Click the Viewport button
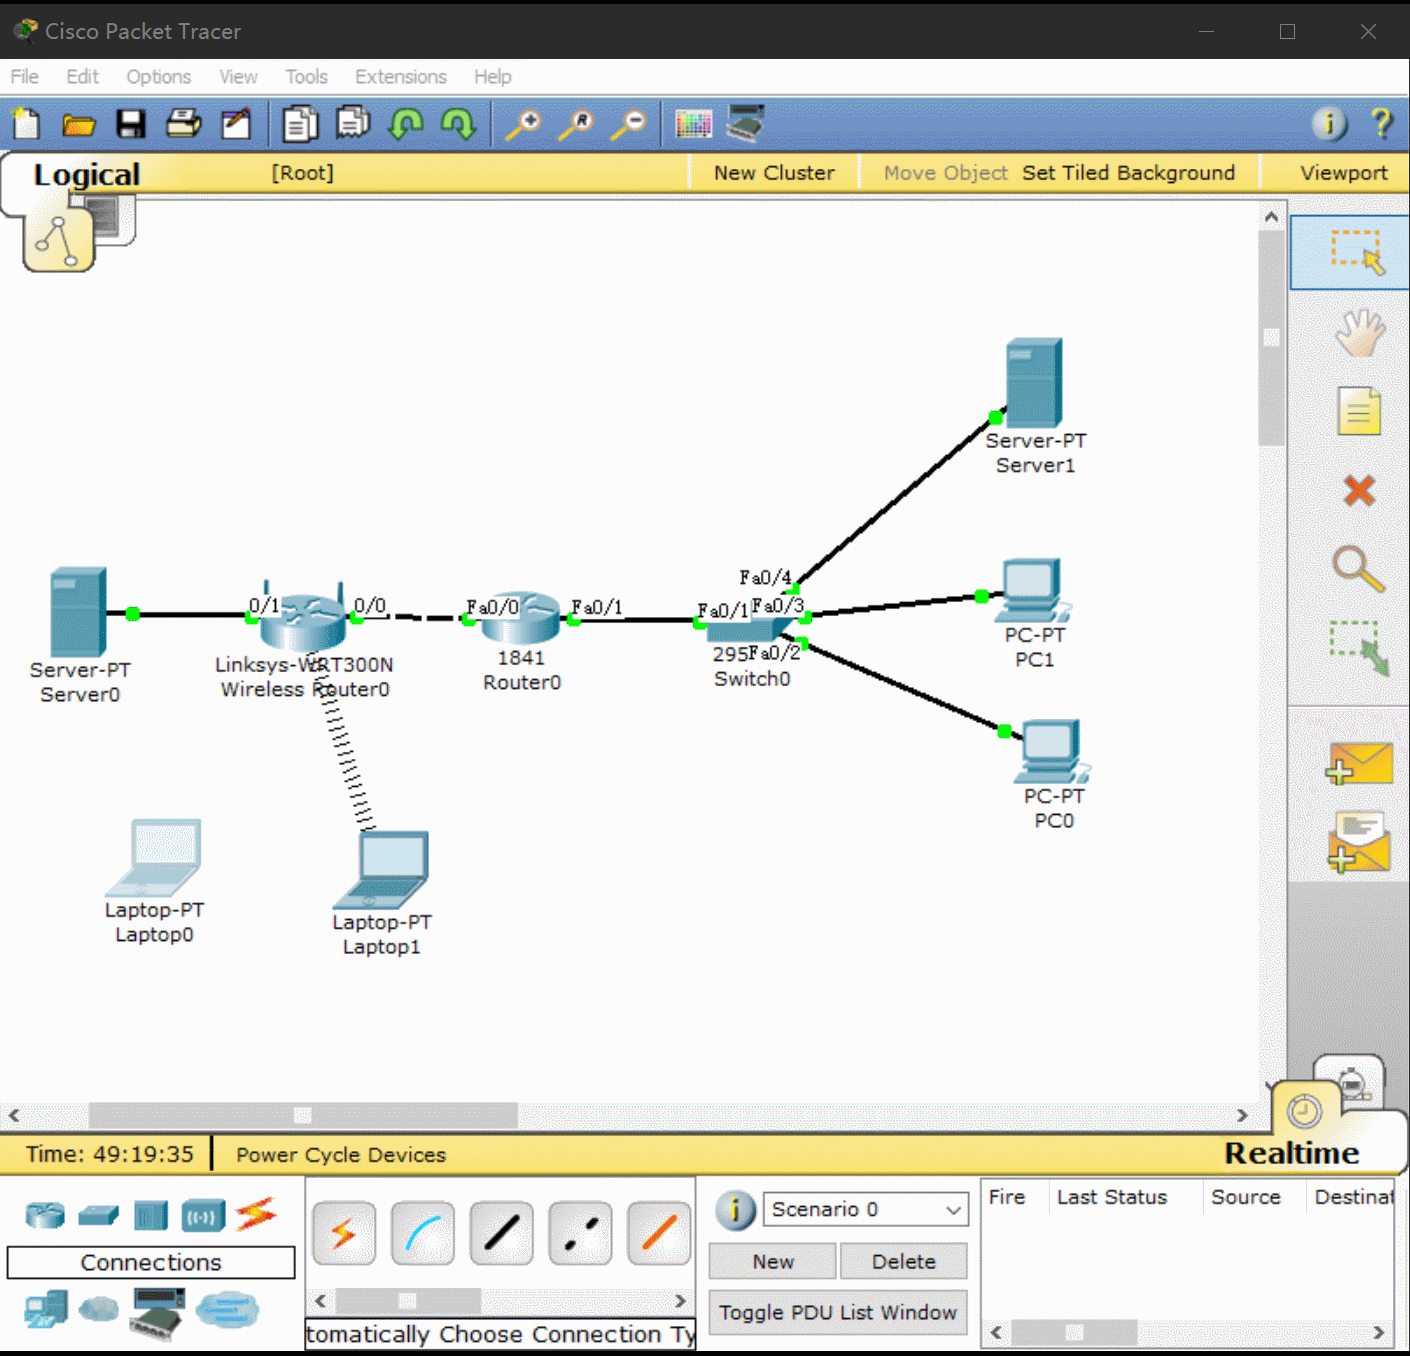The width and height of the screenshot is (1410, 1356). click(x=1343, y=172)
